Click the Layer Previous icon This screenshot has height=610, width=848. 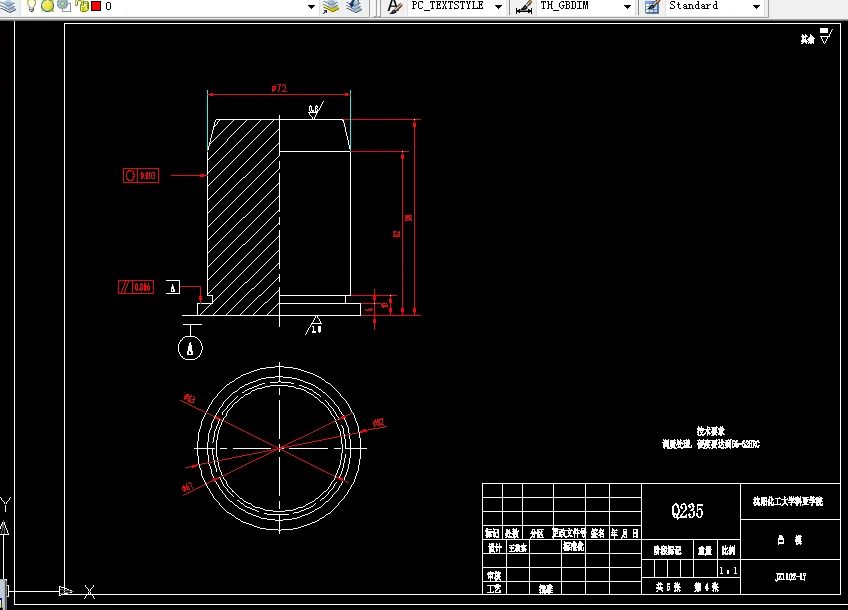pyautogui.click(x=354, y=6)
